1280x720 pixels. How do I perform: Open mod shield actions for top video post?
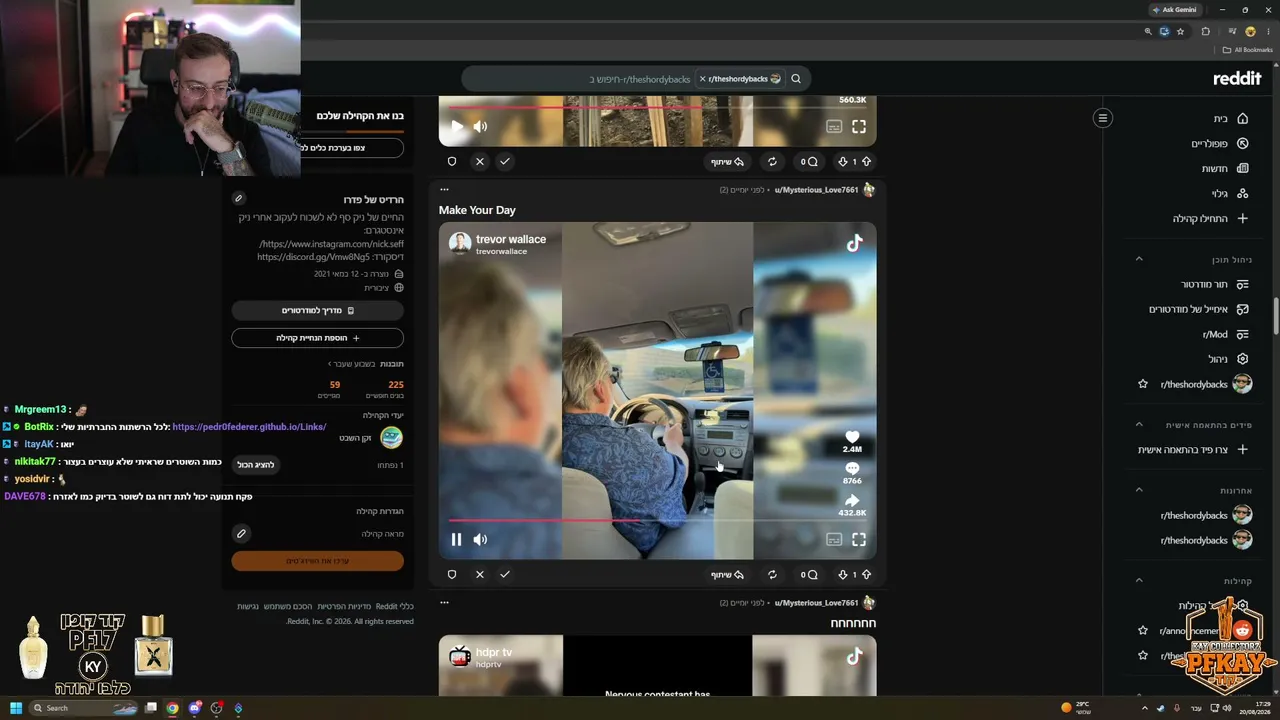pos(452,161)
